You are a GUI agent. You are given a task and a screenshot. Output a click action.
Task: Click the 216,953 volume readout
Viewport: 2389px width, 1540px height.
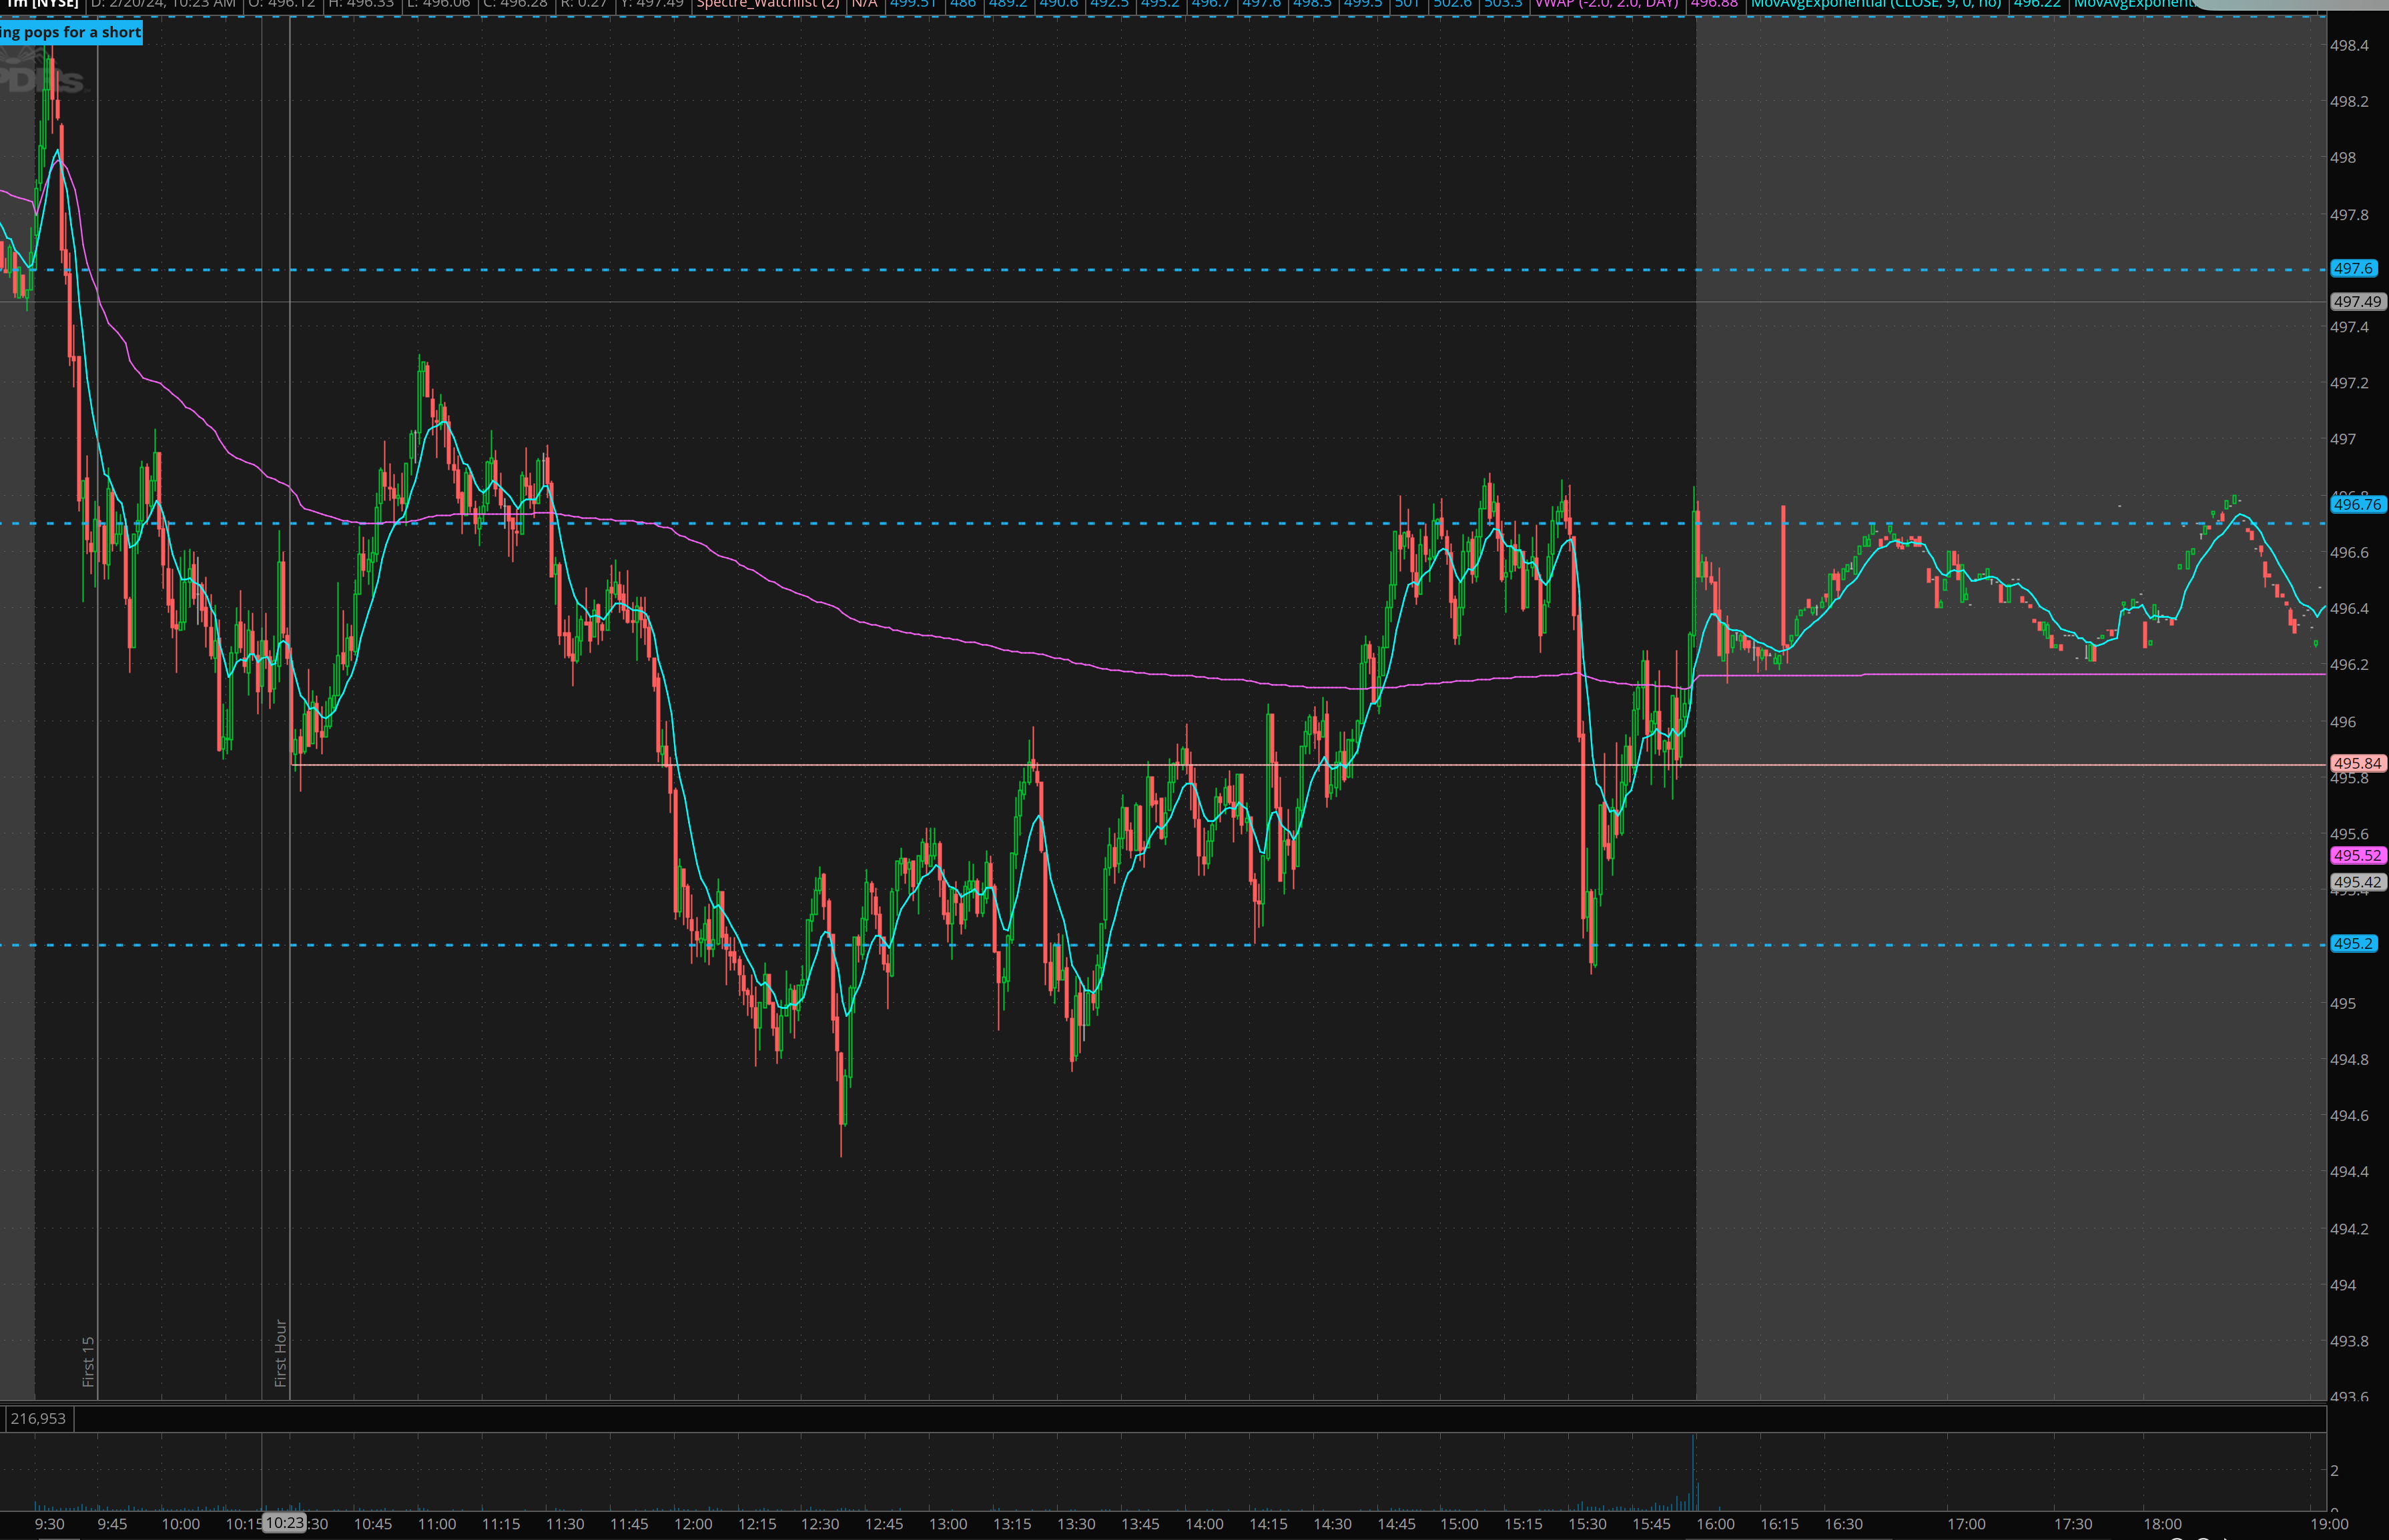[38, 1418]
